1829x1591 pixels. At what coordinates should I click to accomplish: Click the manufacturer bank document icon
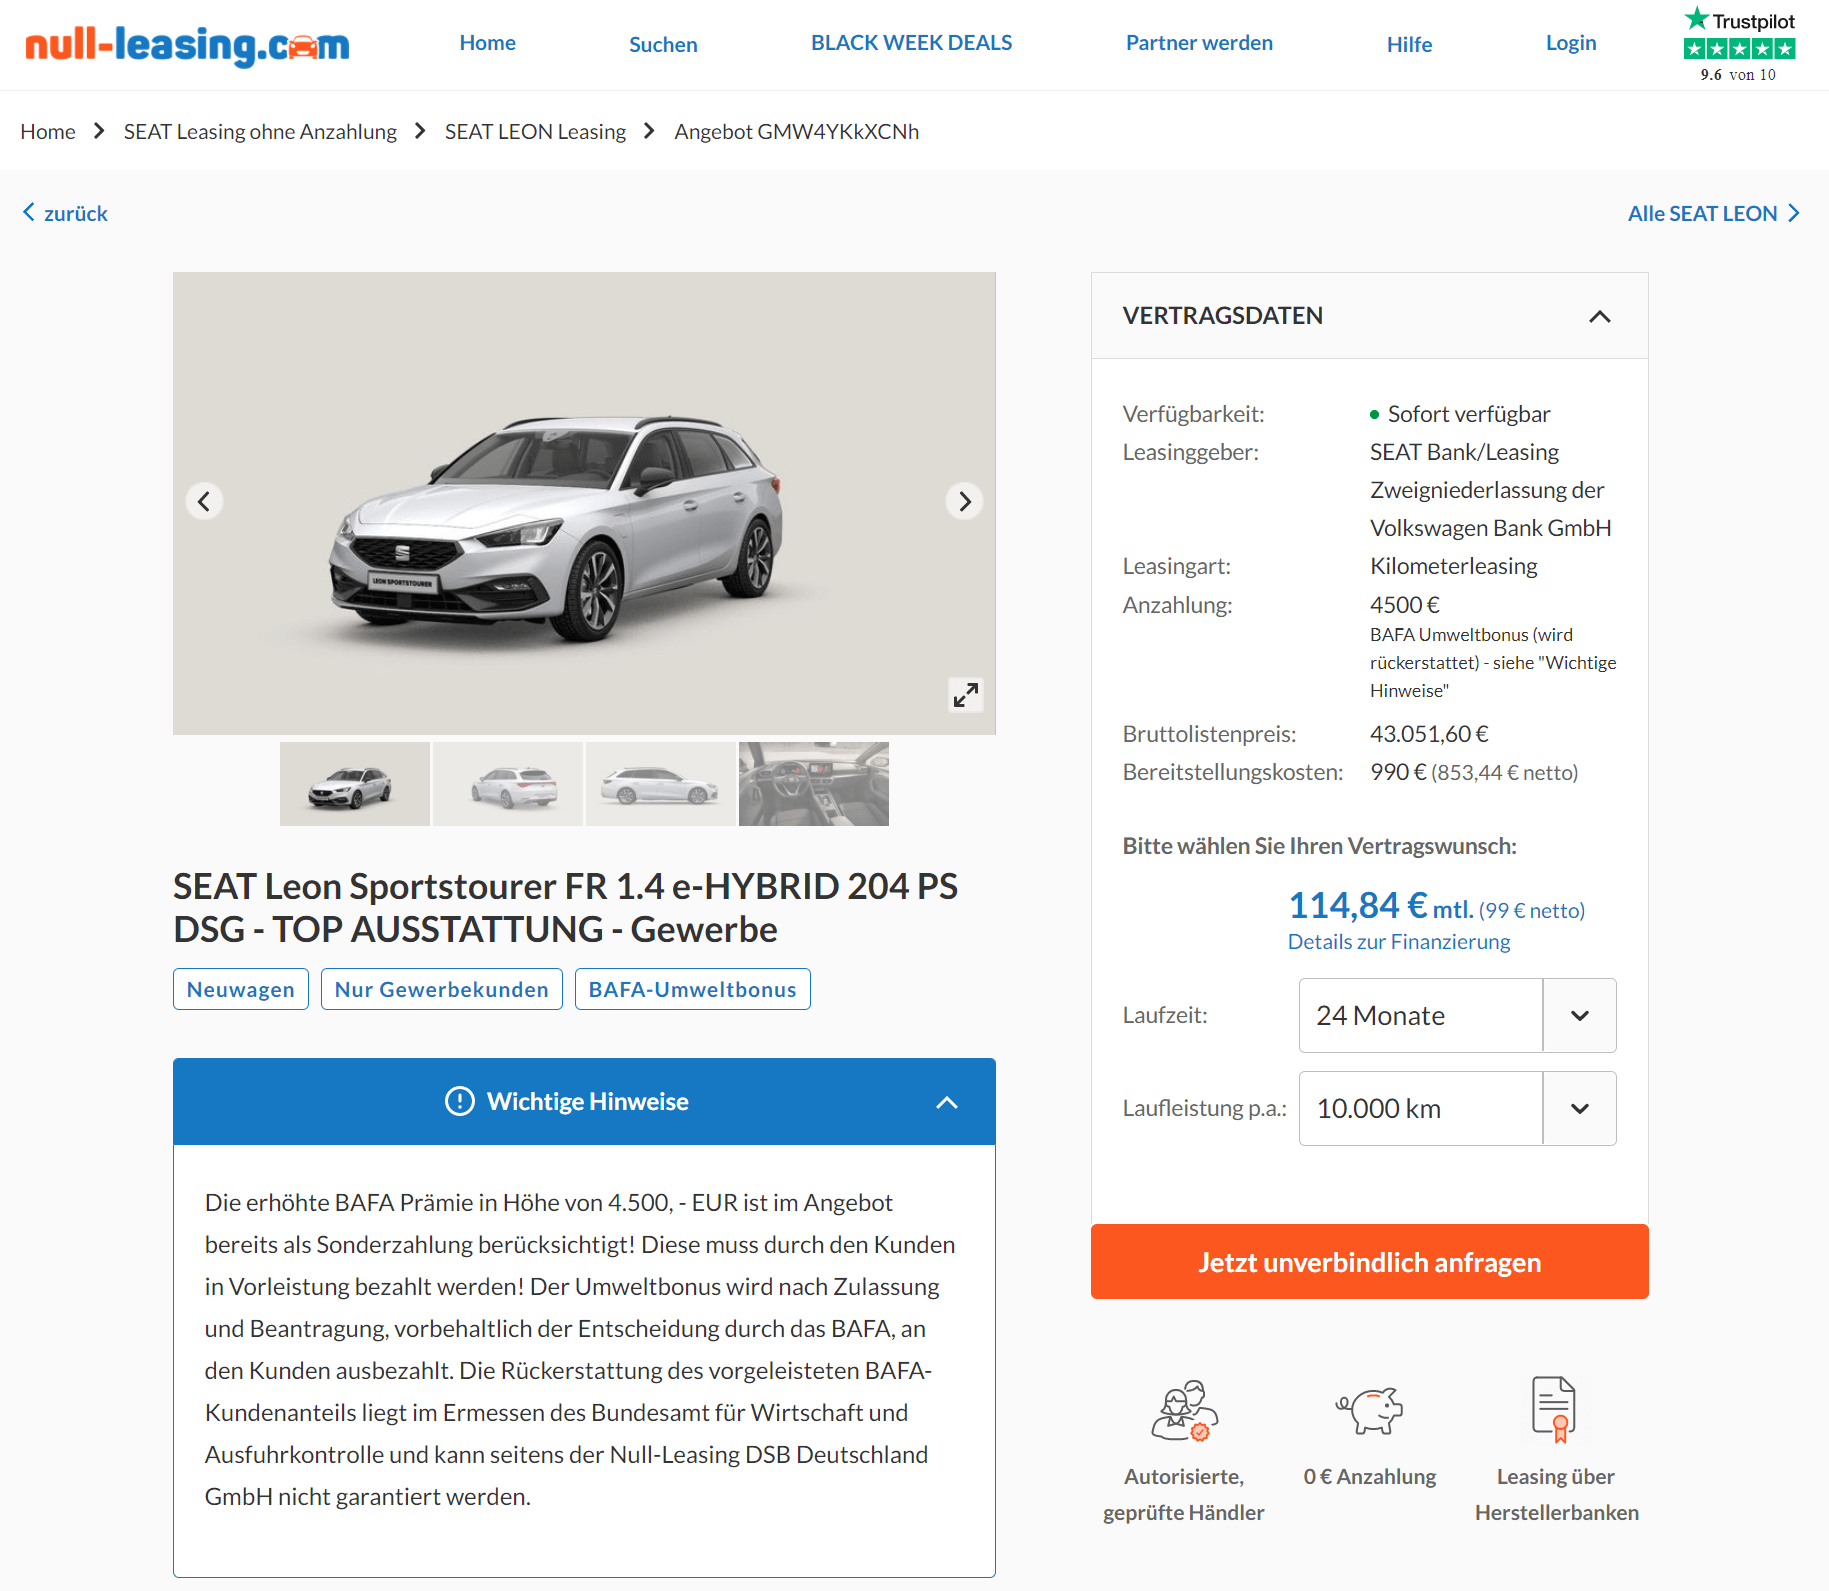(1555, 1409)
